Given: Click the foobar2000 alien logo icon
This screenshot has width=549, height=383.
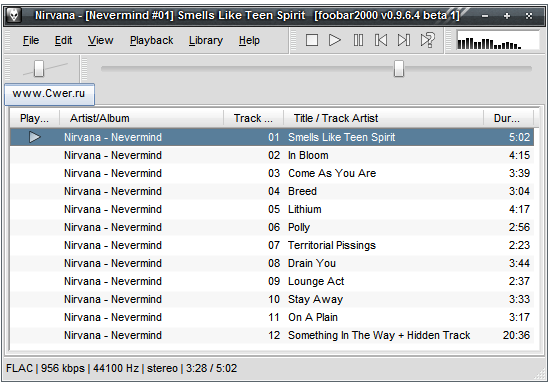Looking at the screenshot, I should [14, 15].
